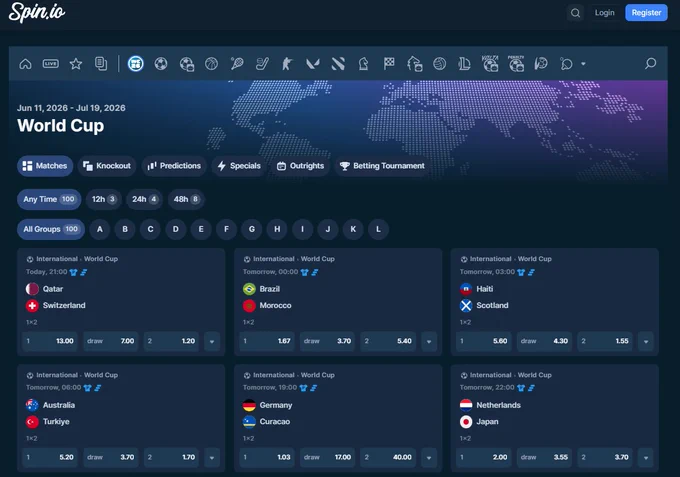This screenshot has height=477, width=680.
Task: Open the bet slip documents icon
Action: tap(101, 64)
